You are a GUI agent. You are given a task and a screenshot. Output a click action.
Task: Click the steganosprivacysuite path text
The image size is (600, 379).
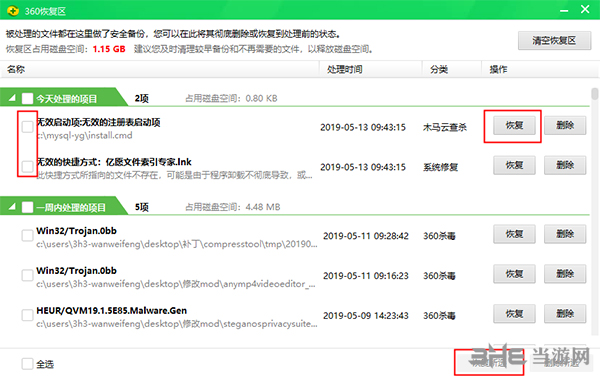click(x=177, y=324)
